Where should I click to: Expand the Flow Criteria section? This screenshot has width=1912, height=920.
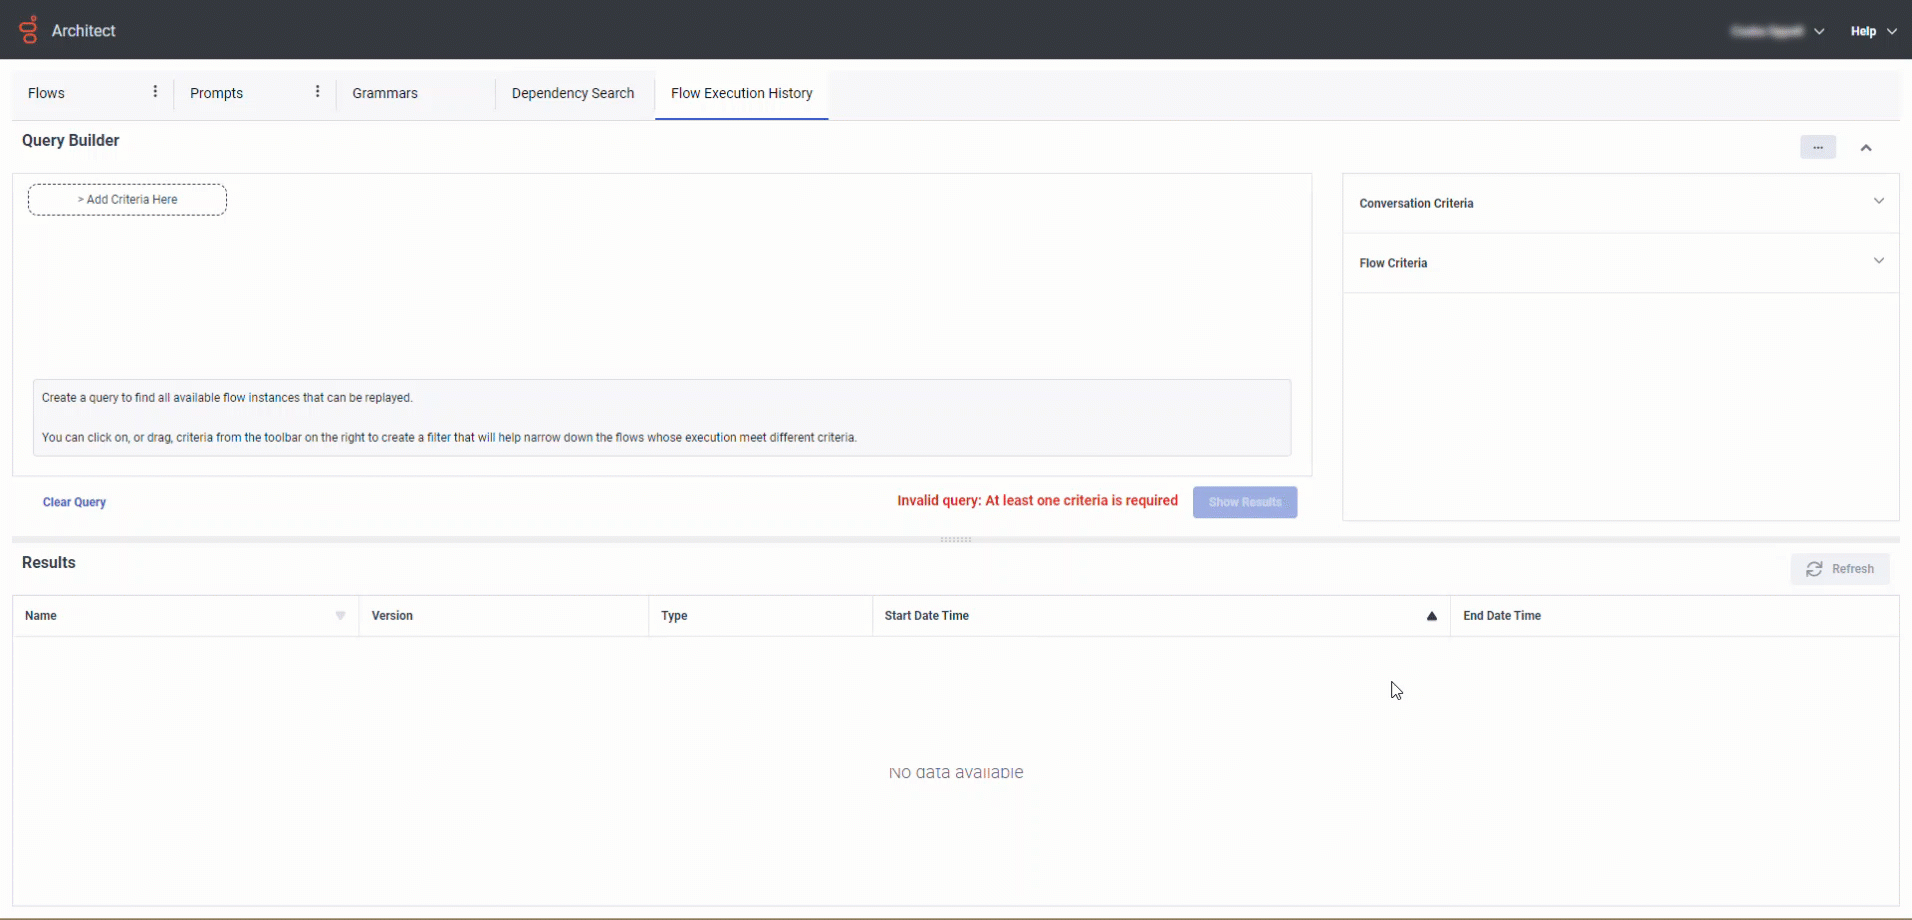(x=1879, y=260)
